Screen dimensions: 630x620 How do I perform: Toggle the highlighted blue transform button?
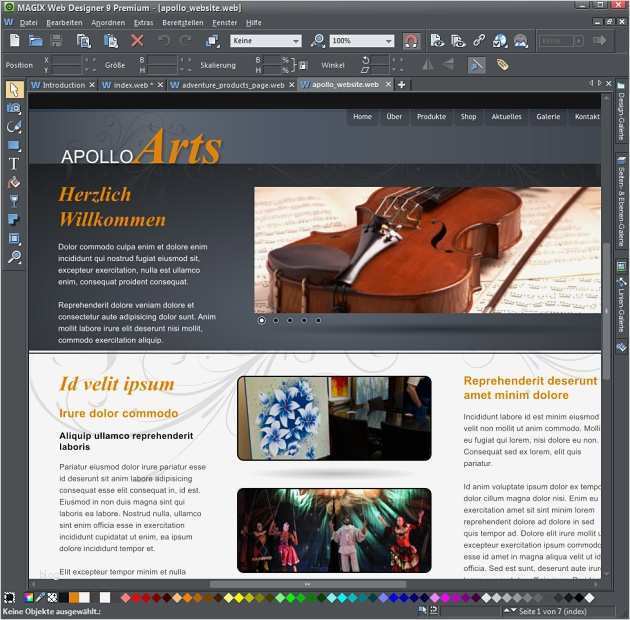coord(477,65)
